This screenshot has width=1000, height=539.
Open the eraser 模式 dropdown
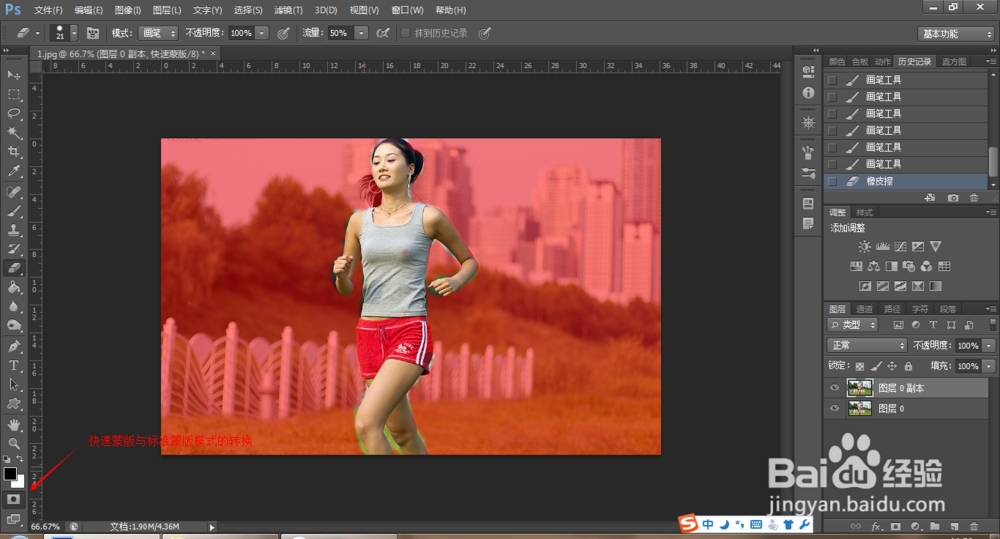(x=158, y=33)
